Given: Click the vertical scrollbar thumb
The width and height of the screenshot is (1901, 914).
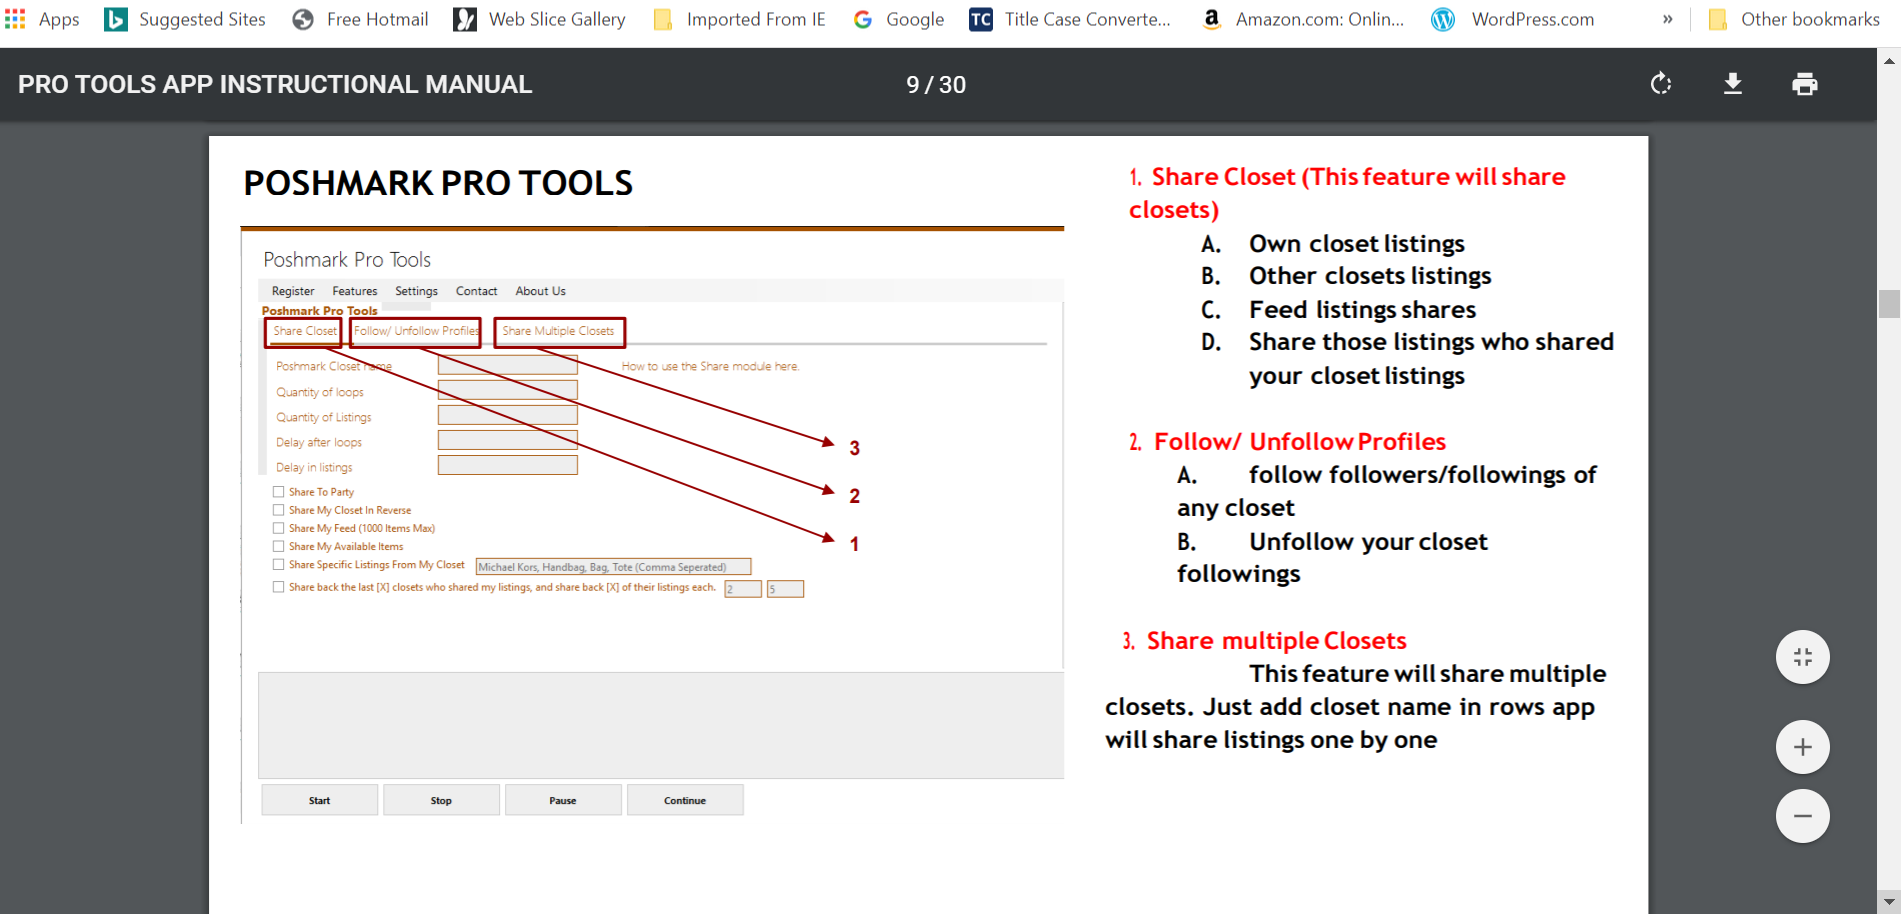Looking at the screenshot, I should click(1889, 303).
